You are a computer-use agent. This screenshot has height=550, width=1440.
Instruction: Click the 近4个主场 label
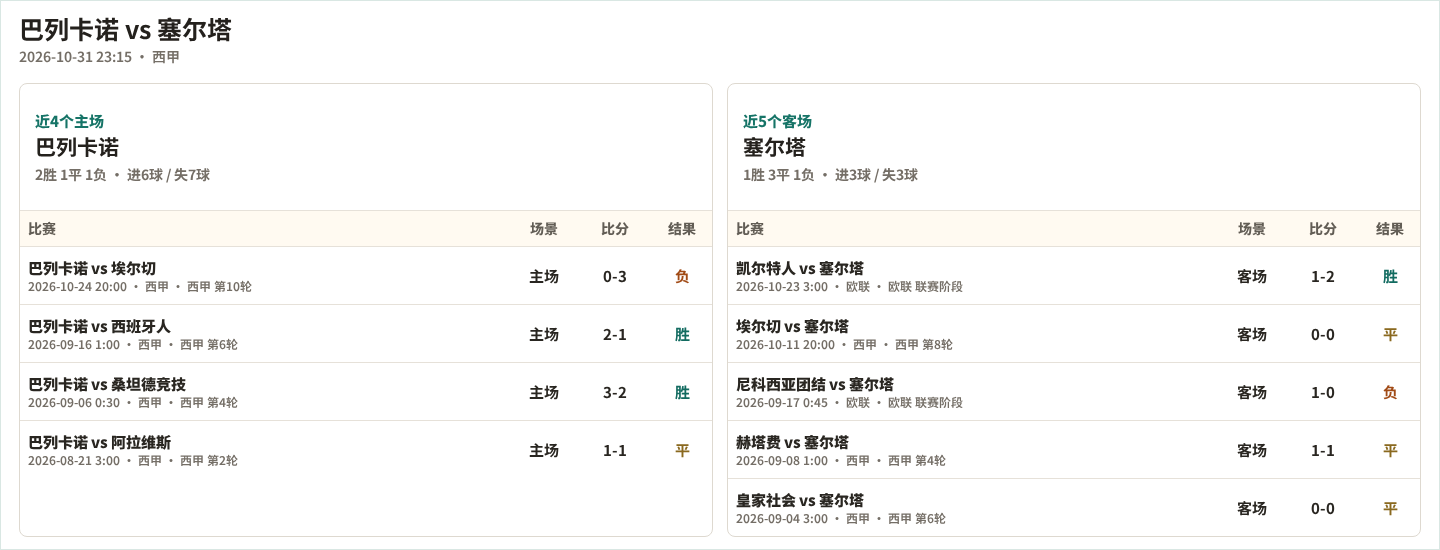(x=69, y=121)
